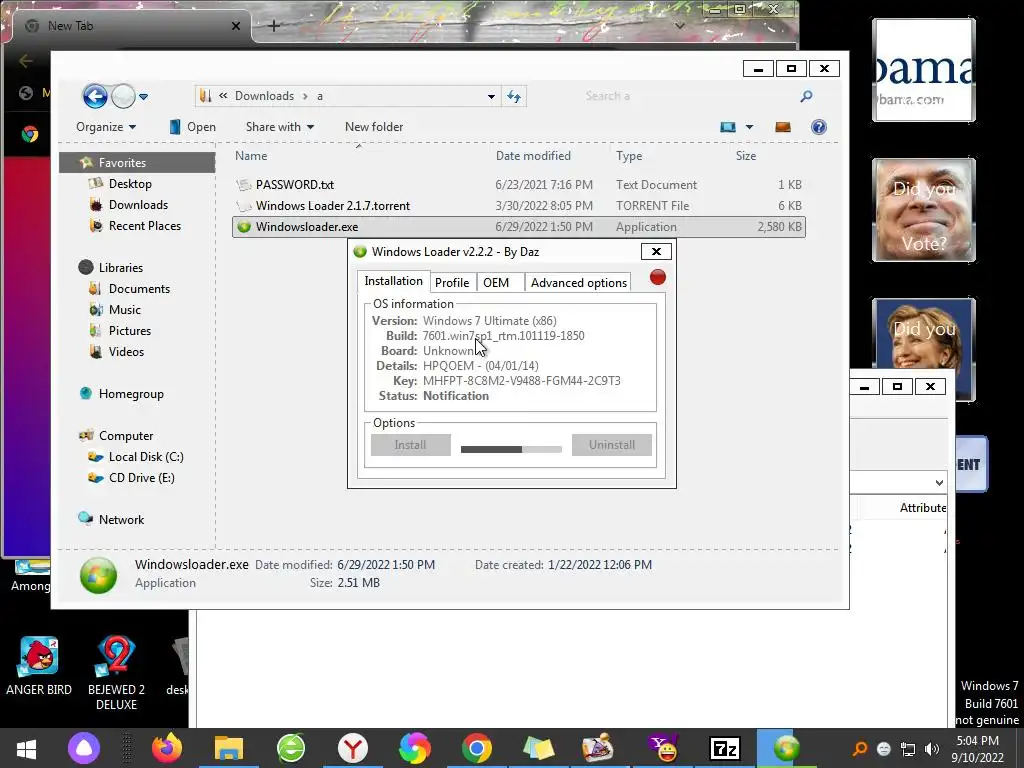Open BEJEWED 2 DELUXE desktop shortcut
Viewport: 1024px width, 768px height.
click(116, 673)
